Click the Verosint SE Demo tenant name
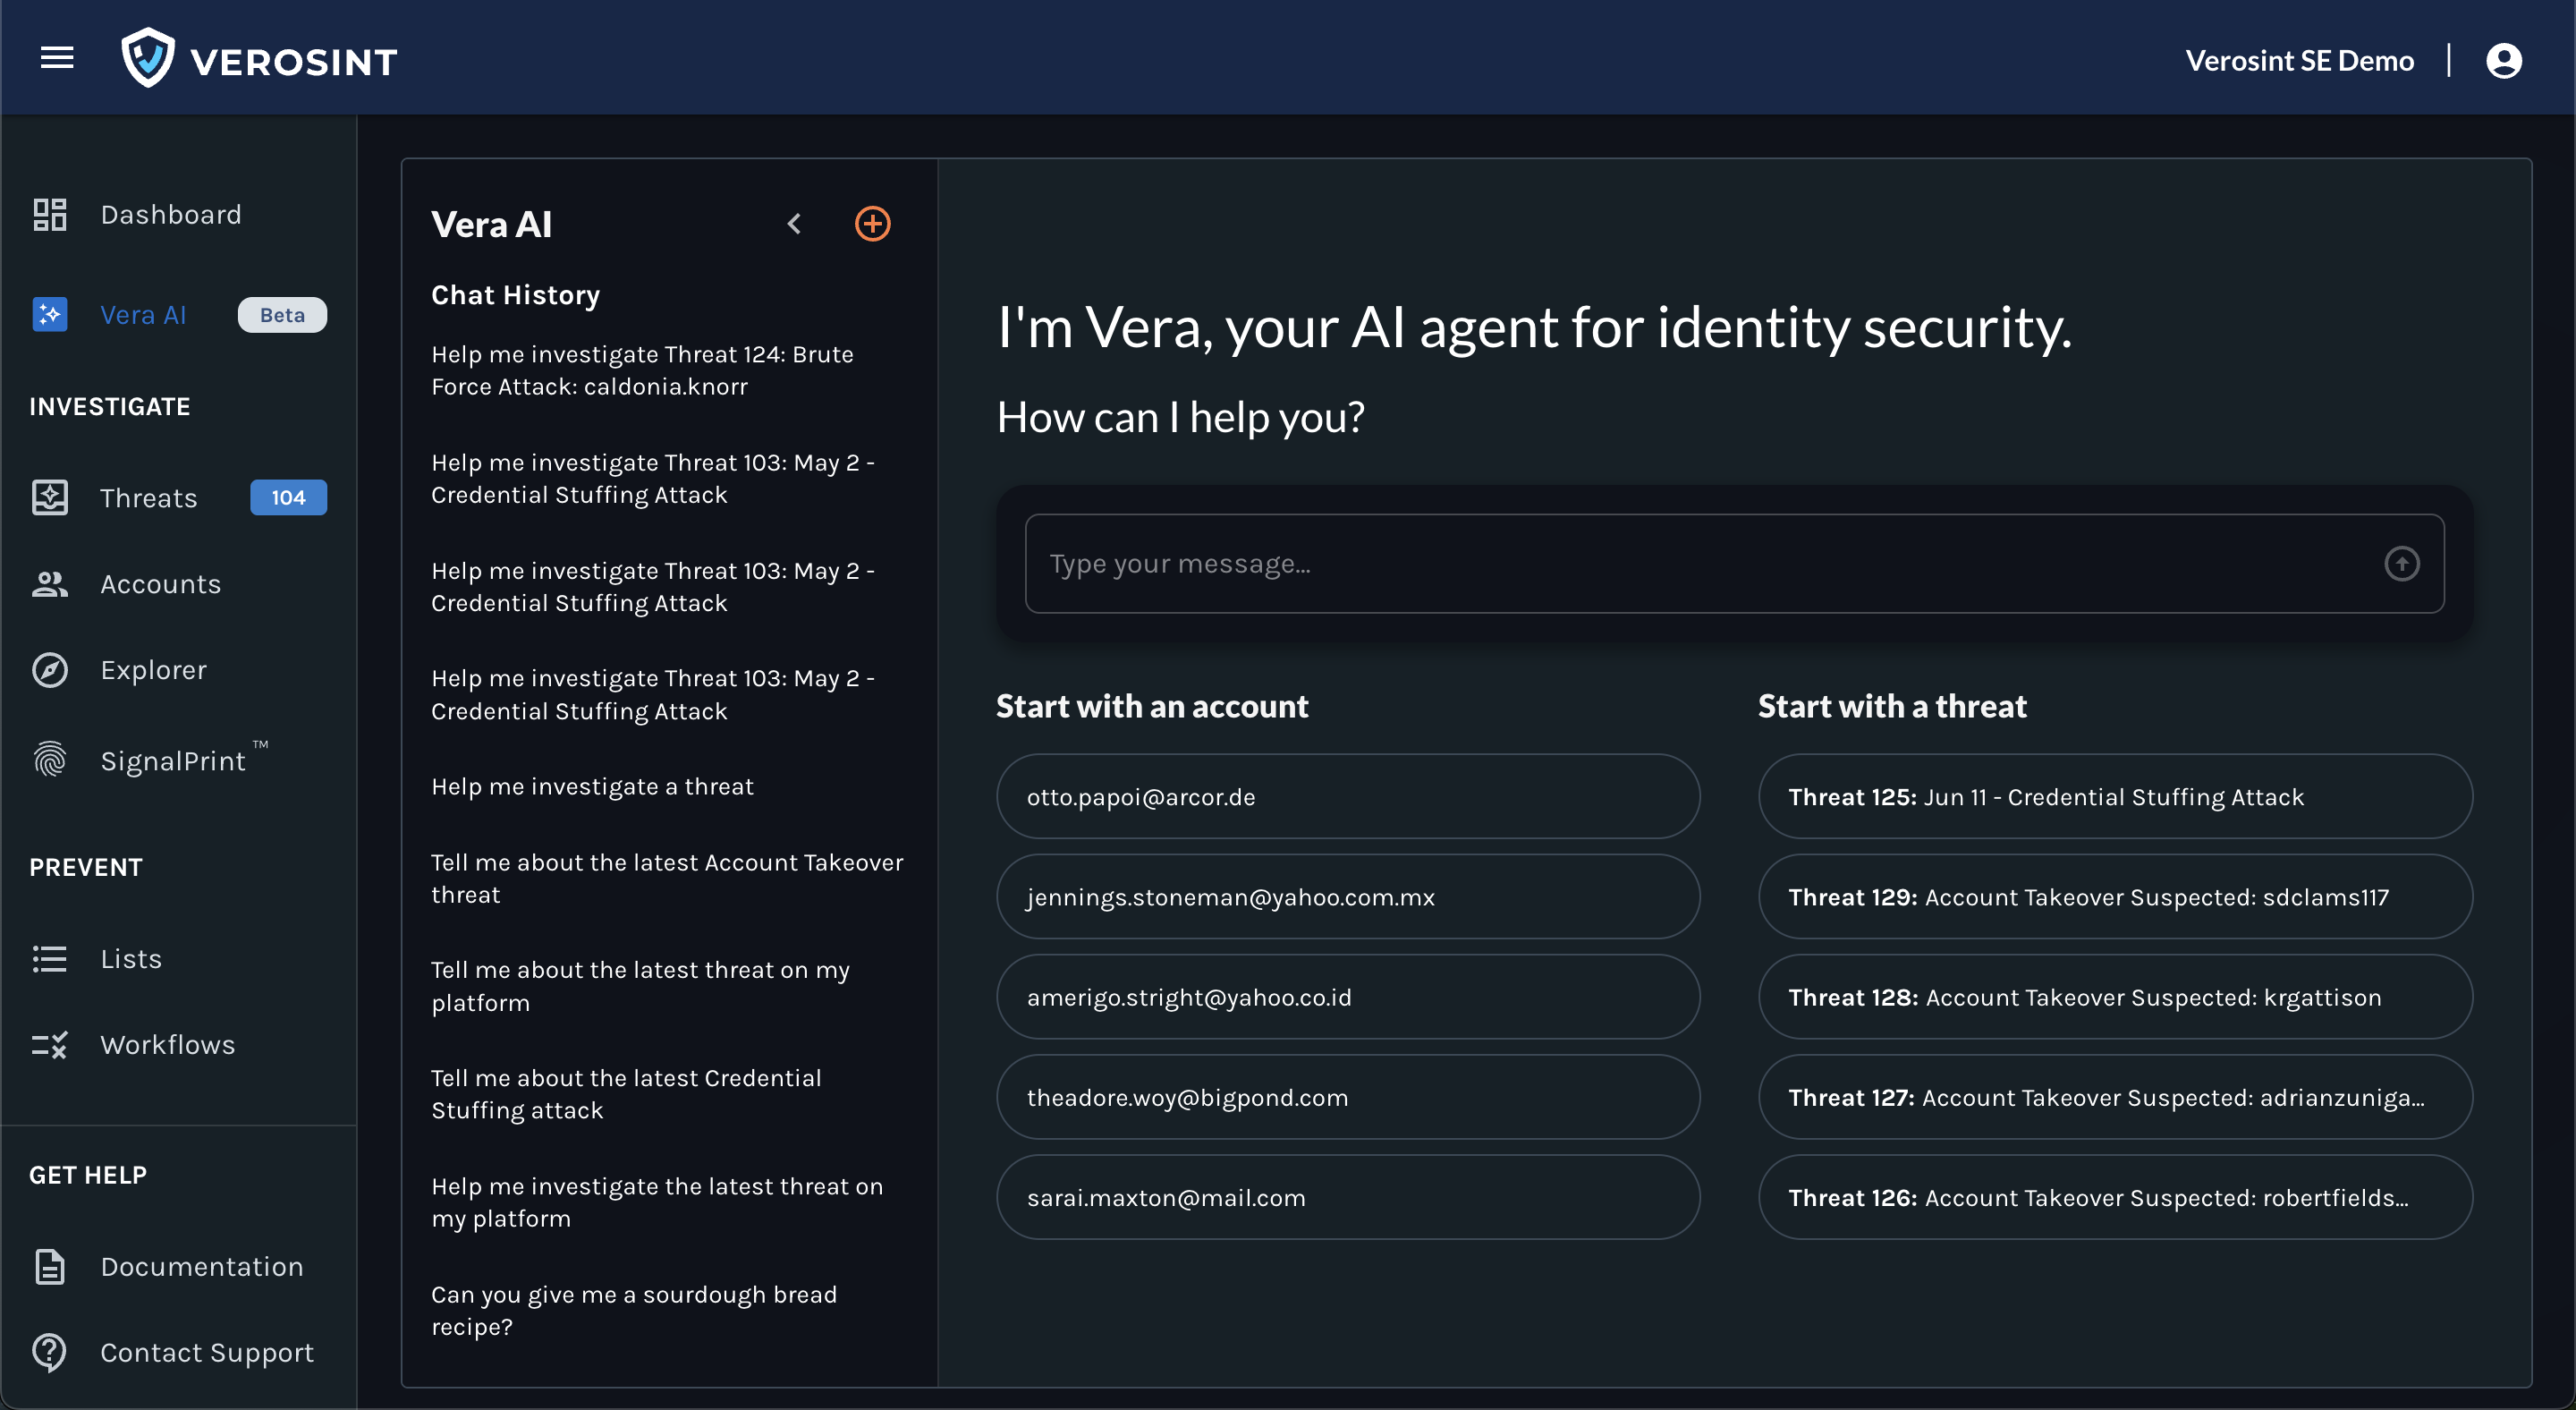2576x1410 pixels. [2299, 60]
